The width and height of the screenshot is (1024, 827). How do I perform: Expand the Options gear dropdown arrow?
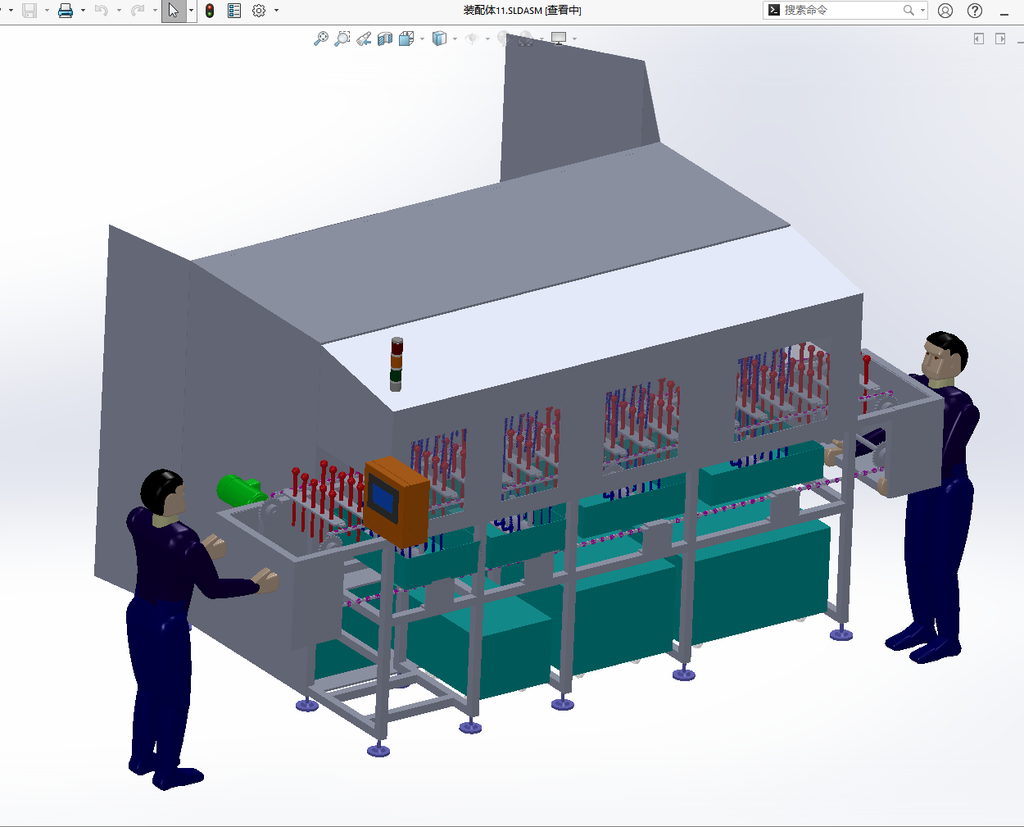click(x=276, y=10)
